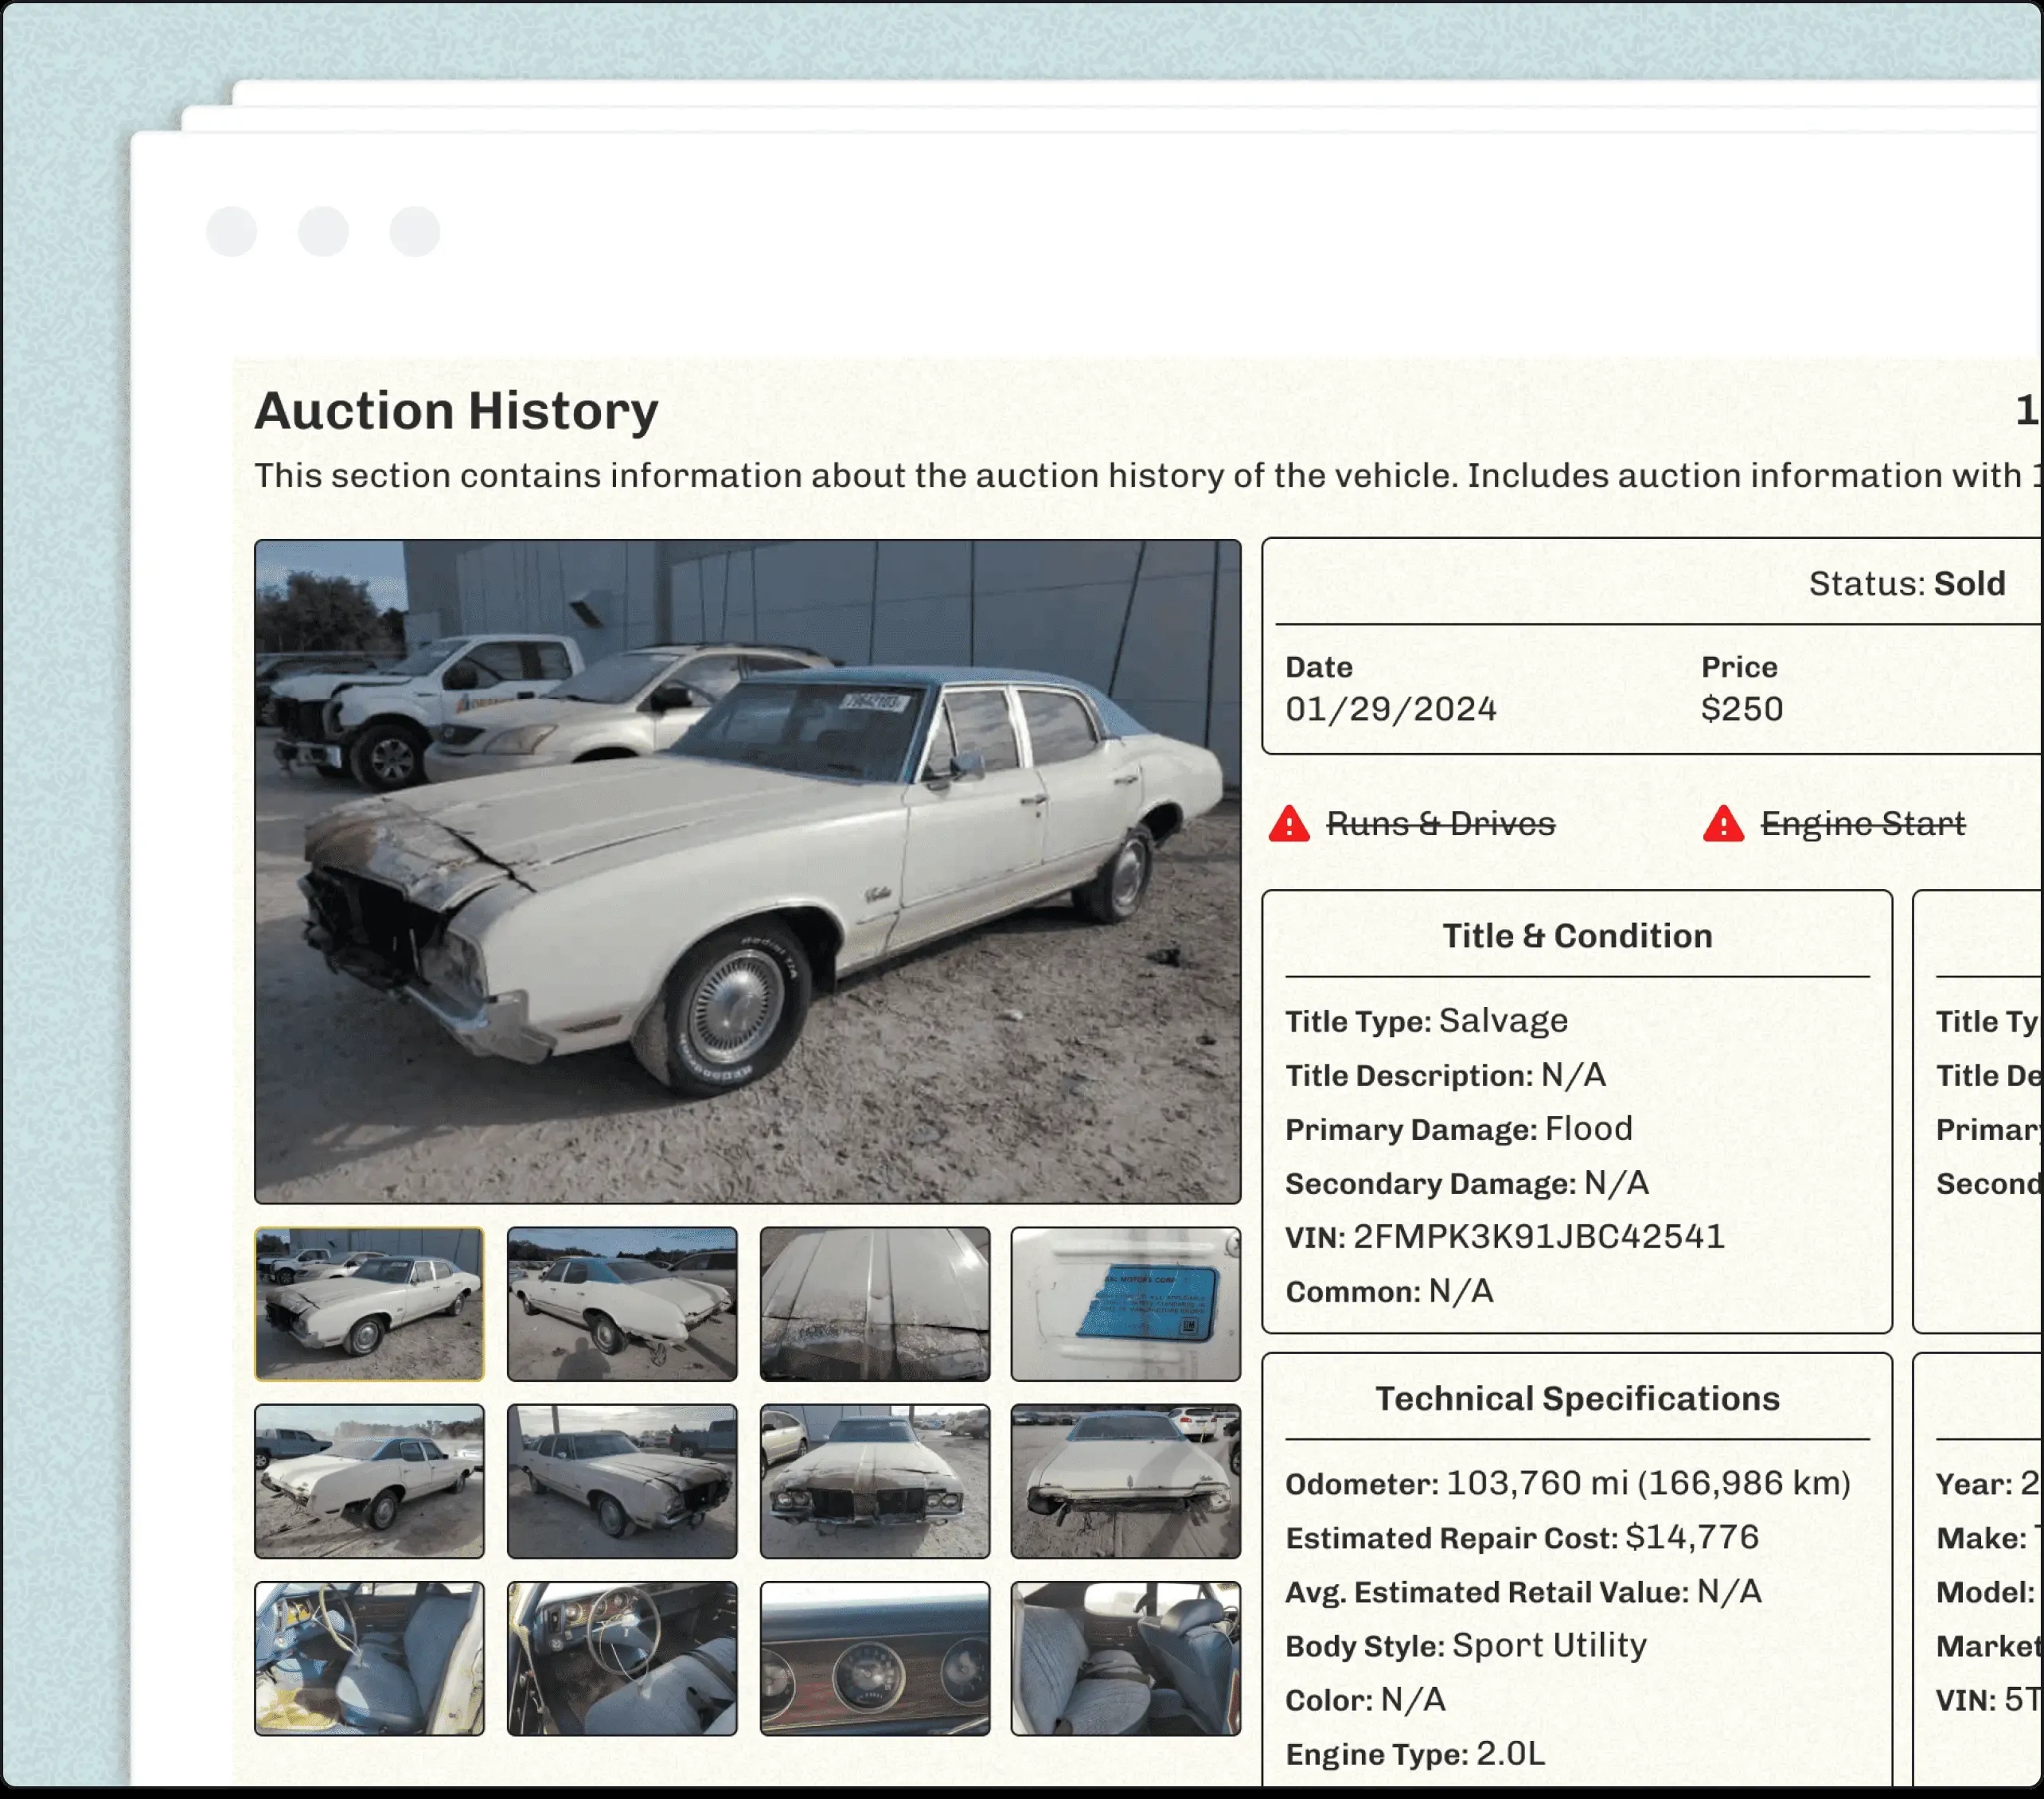Image resolution: width=2044 pixels, height=1799 pixels.
Task: Click the crossed-out Runs & Drives text
Action: point(1440,824)
